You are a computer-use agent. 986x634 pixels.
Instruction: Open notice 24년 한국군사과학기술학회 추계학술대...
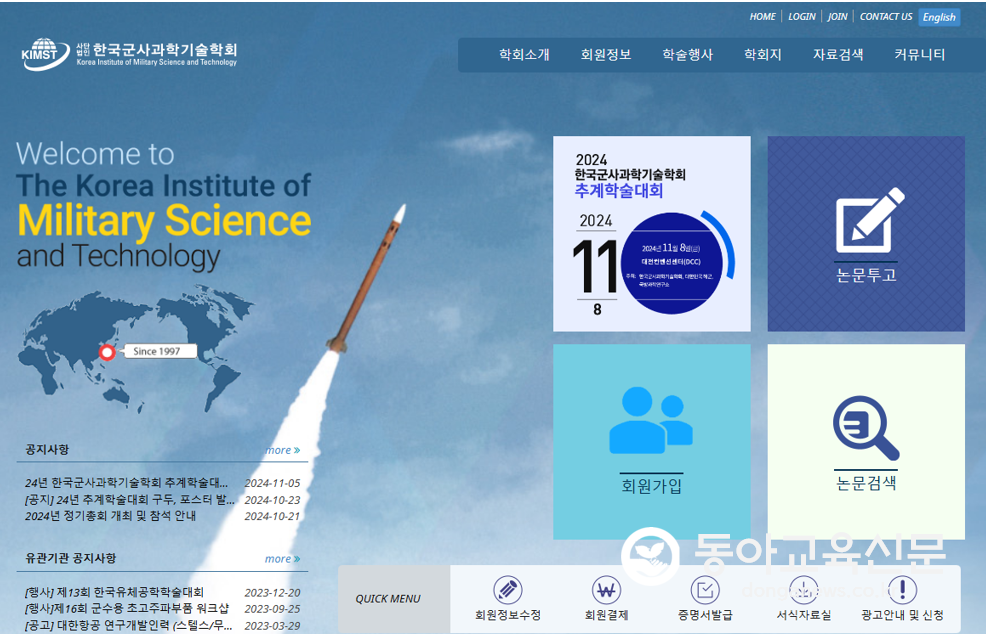click(x=126, y=483)
